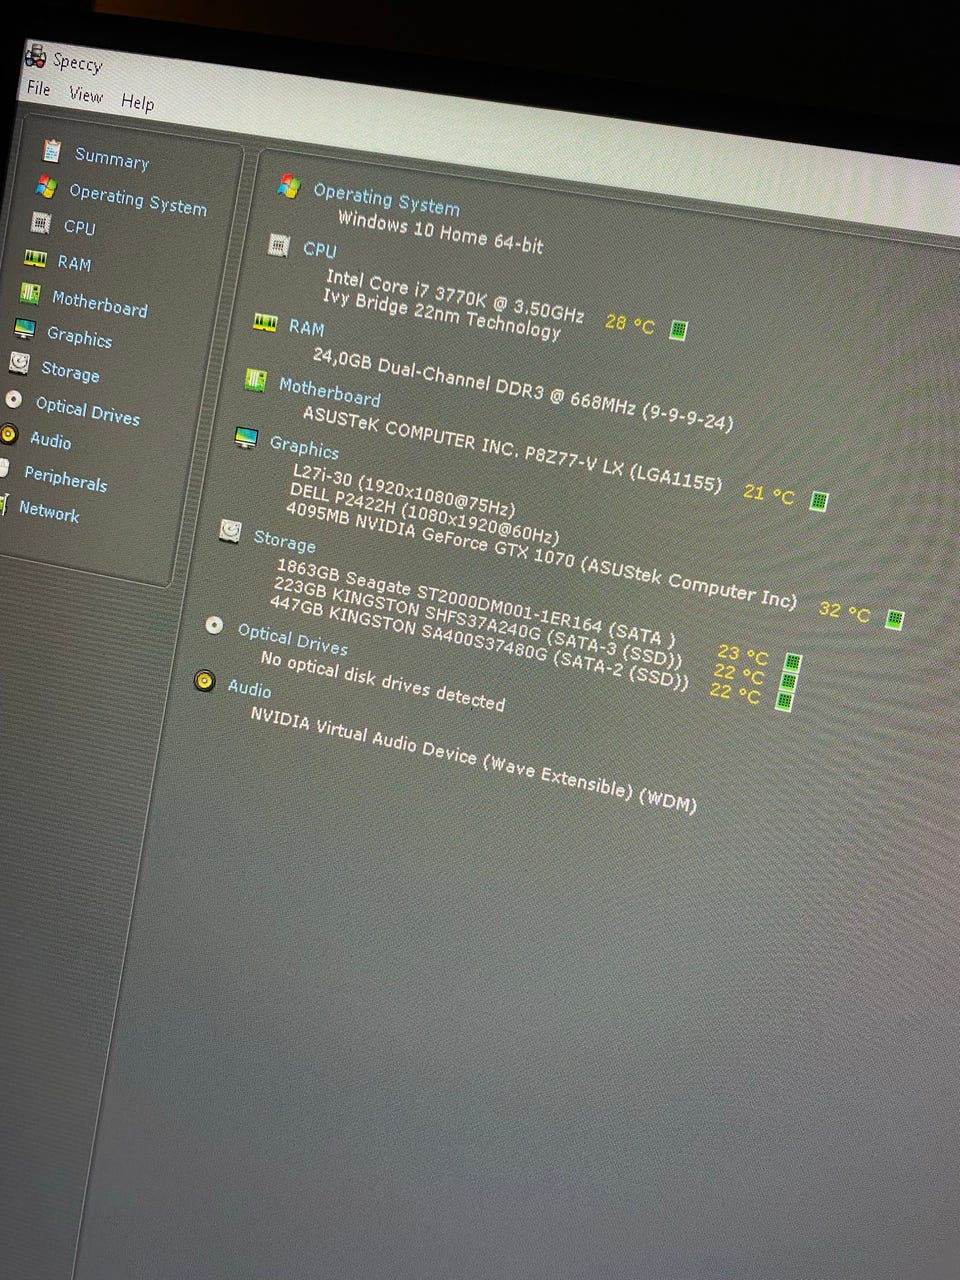
Task: Click the CPU chip icon in summary pane
Action: [279, 244]
